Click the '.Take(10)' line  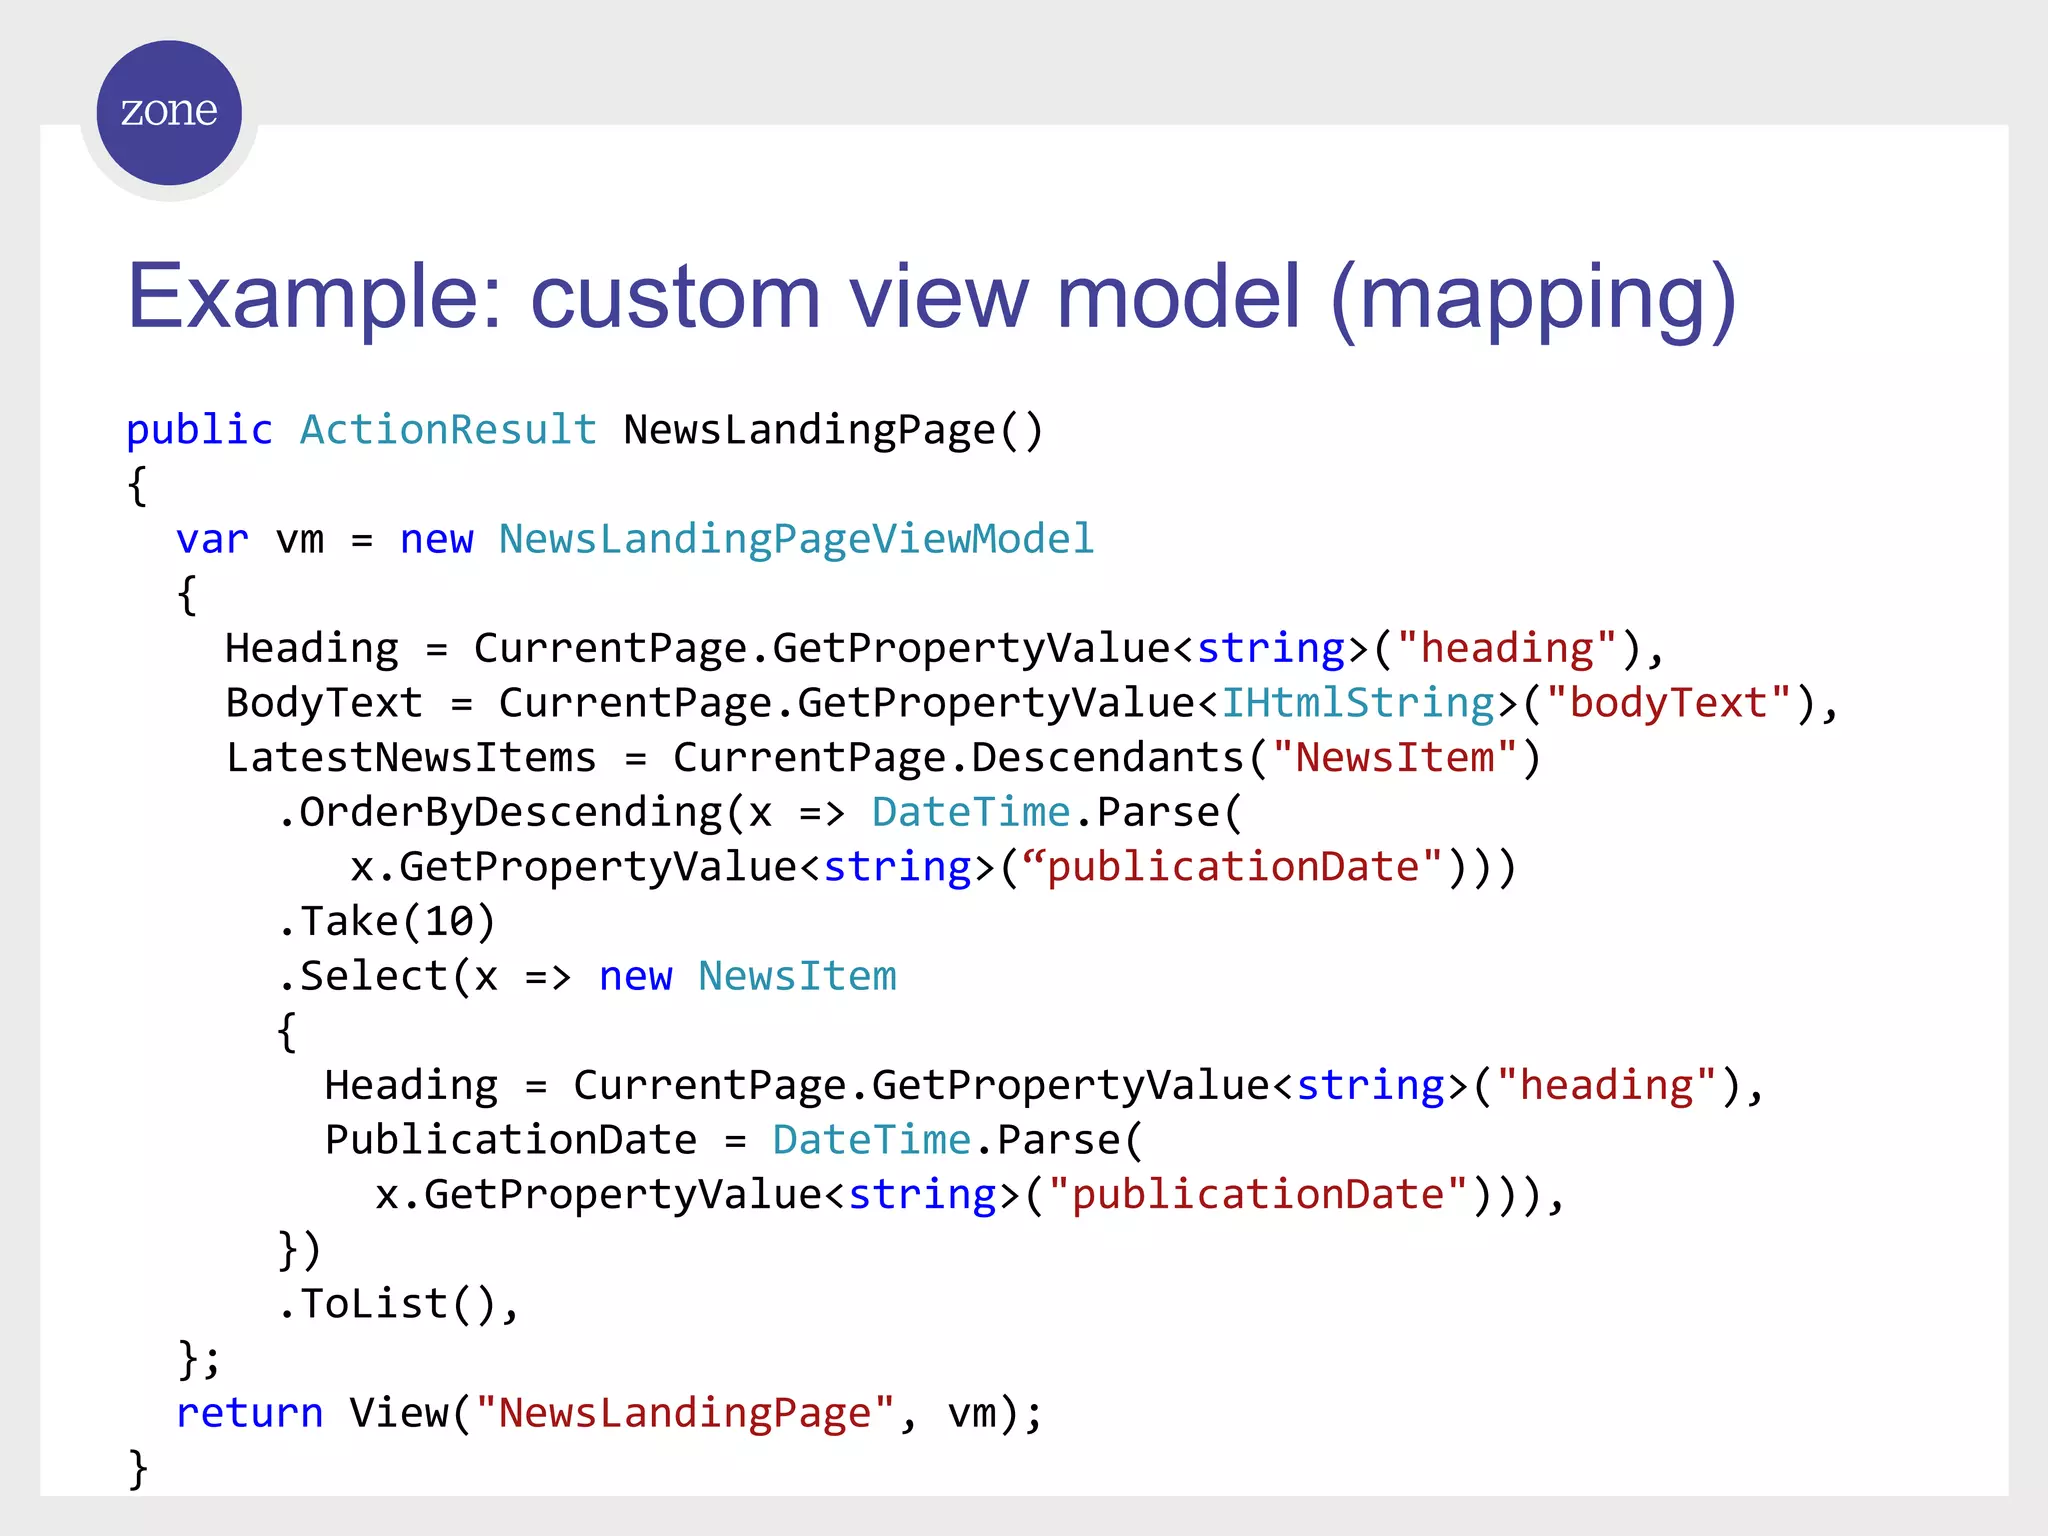(387, 922)
